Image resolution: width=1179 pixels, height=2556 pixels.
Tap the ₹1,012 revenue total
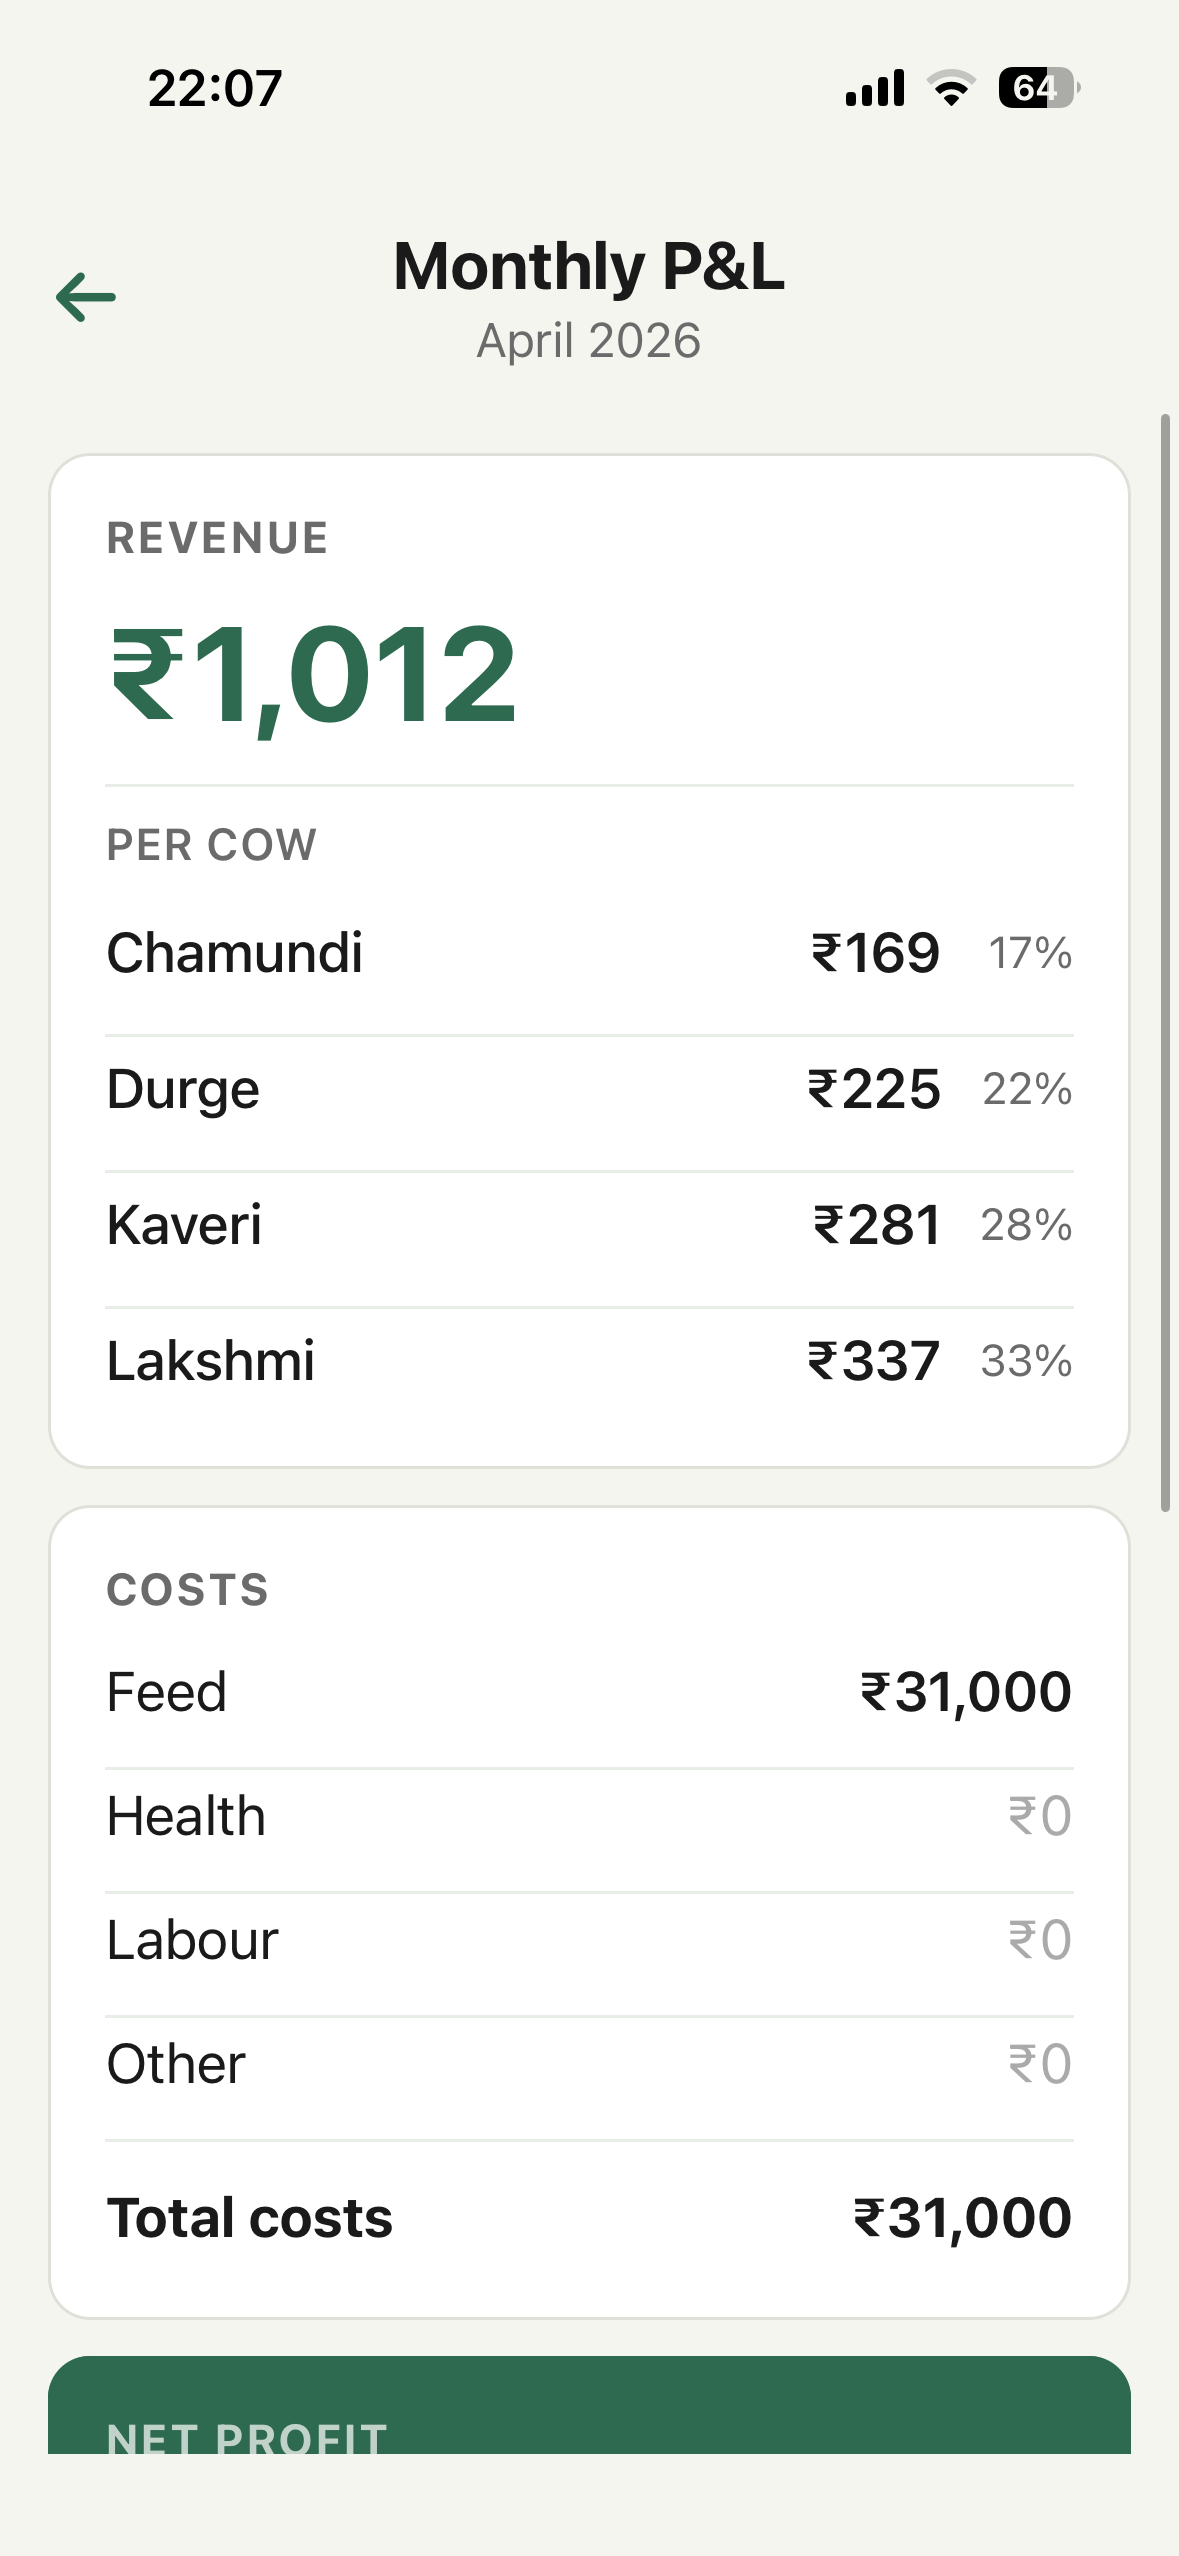pyautogui.click(x=313, y=675)
